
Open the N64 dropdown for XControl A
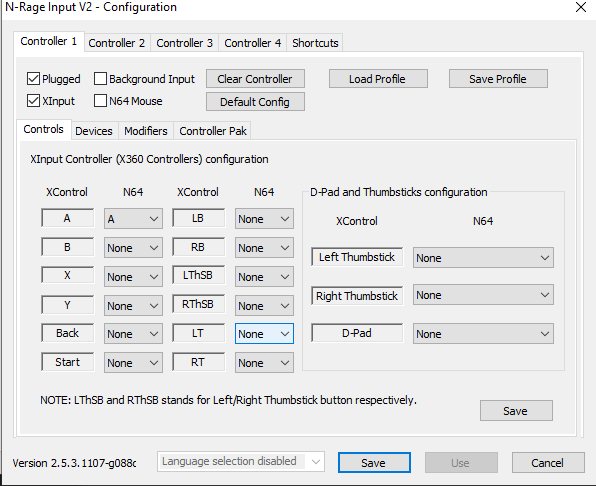[x=133, y=218]
